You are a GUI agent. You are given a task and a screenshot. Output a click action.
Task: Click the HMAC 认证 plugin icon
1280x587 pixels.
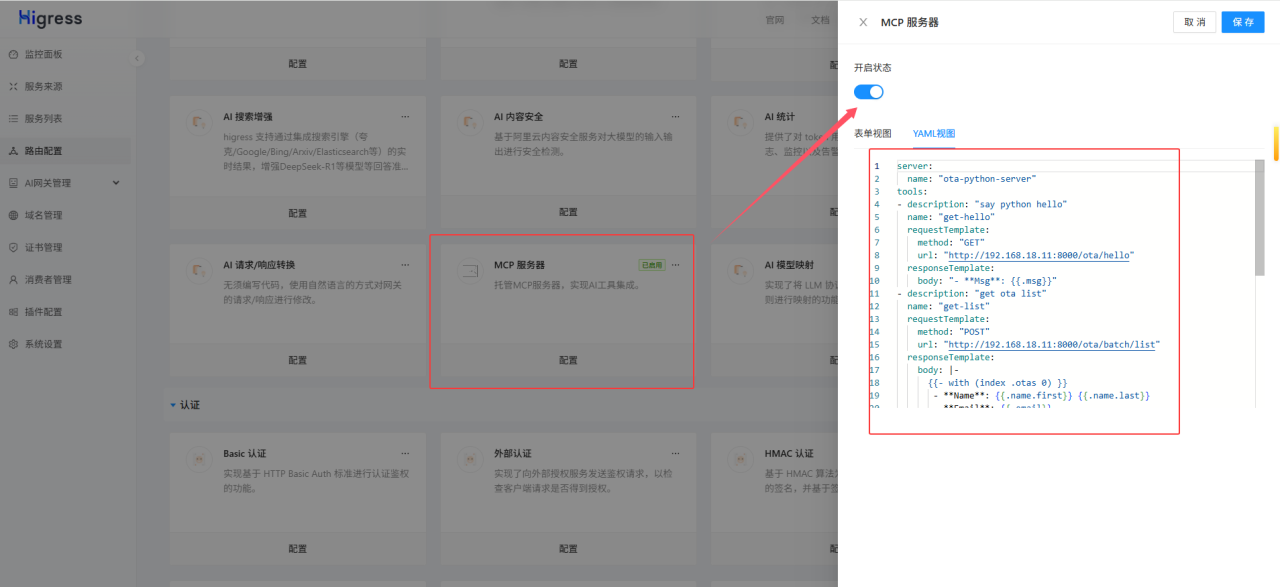pyautogui.click(x=739, y=459)
